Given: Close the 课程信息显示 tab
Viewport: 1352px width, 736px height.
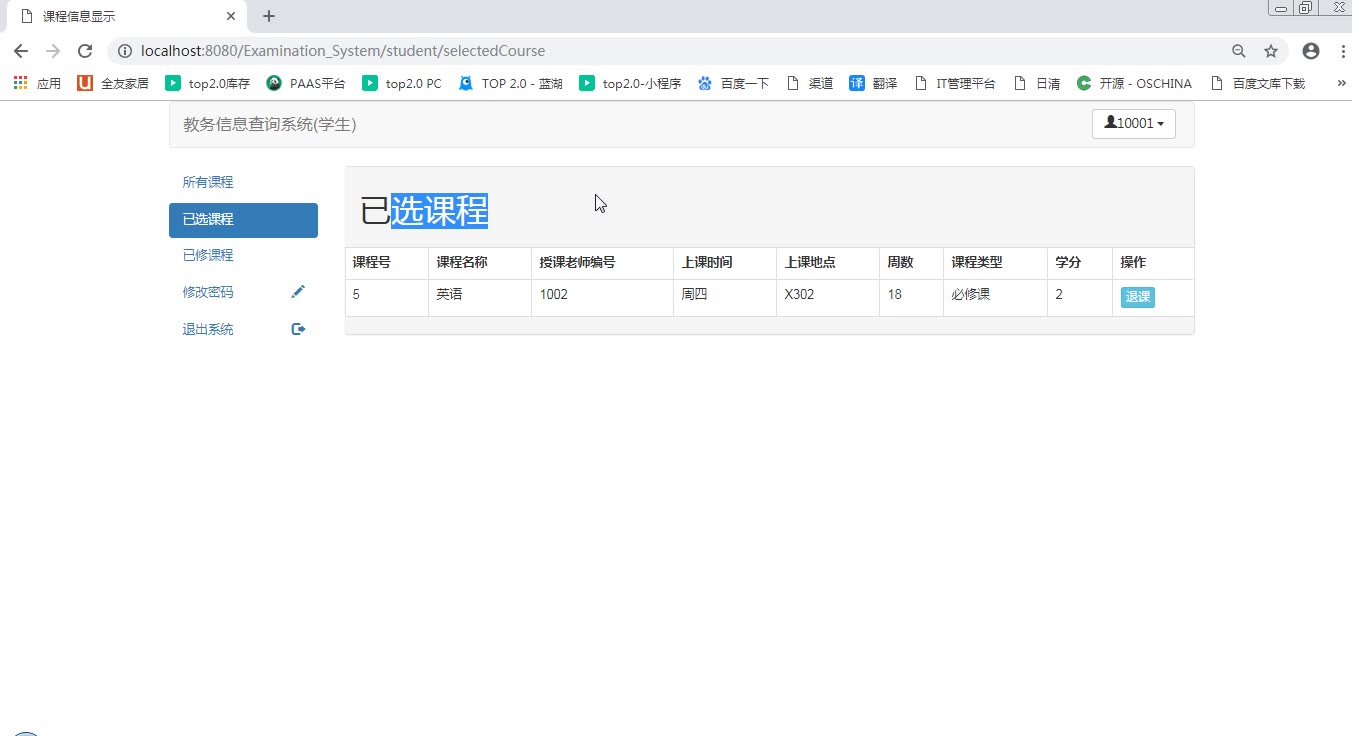Looking at the screenshot, I should pos(231,16).
